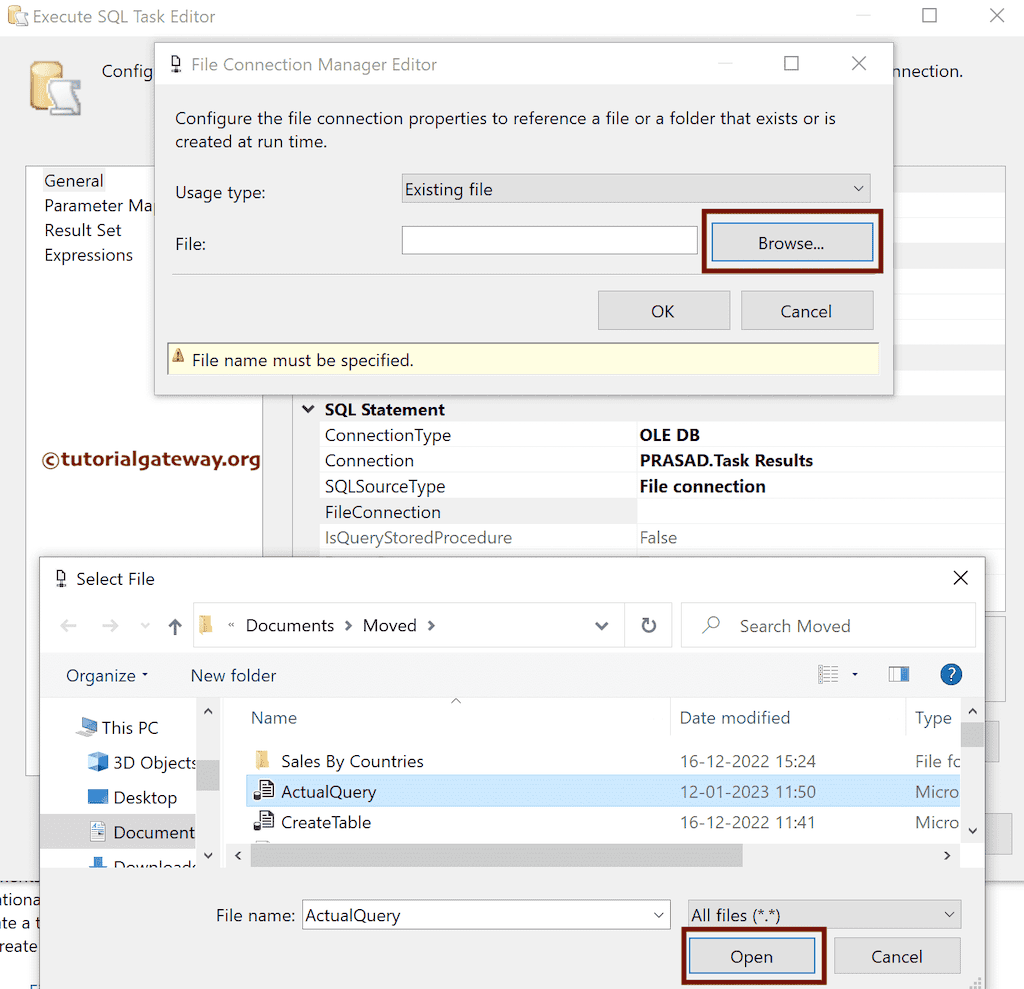Click inside the empty File text field
This screenshot has width=1024, height=989.
click(549, 240)
